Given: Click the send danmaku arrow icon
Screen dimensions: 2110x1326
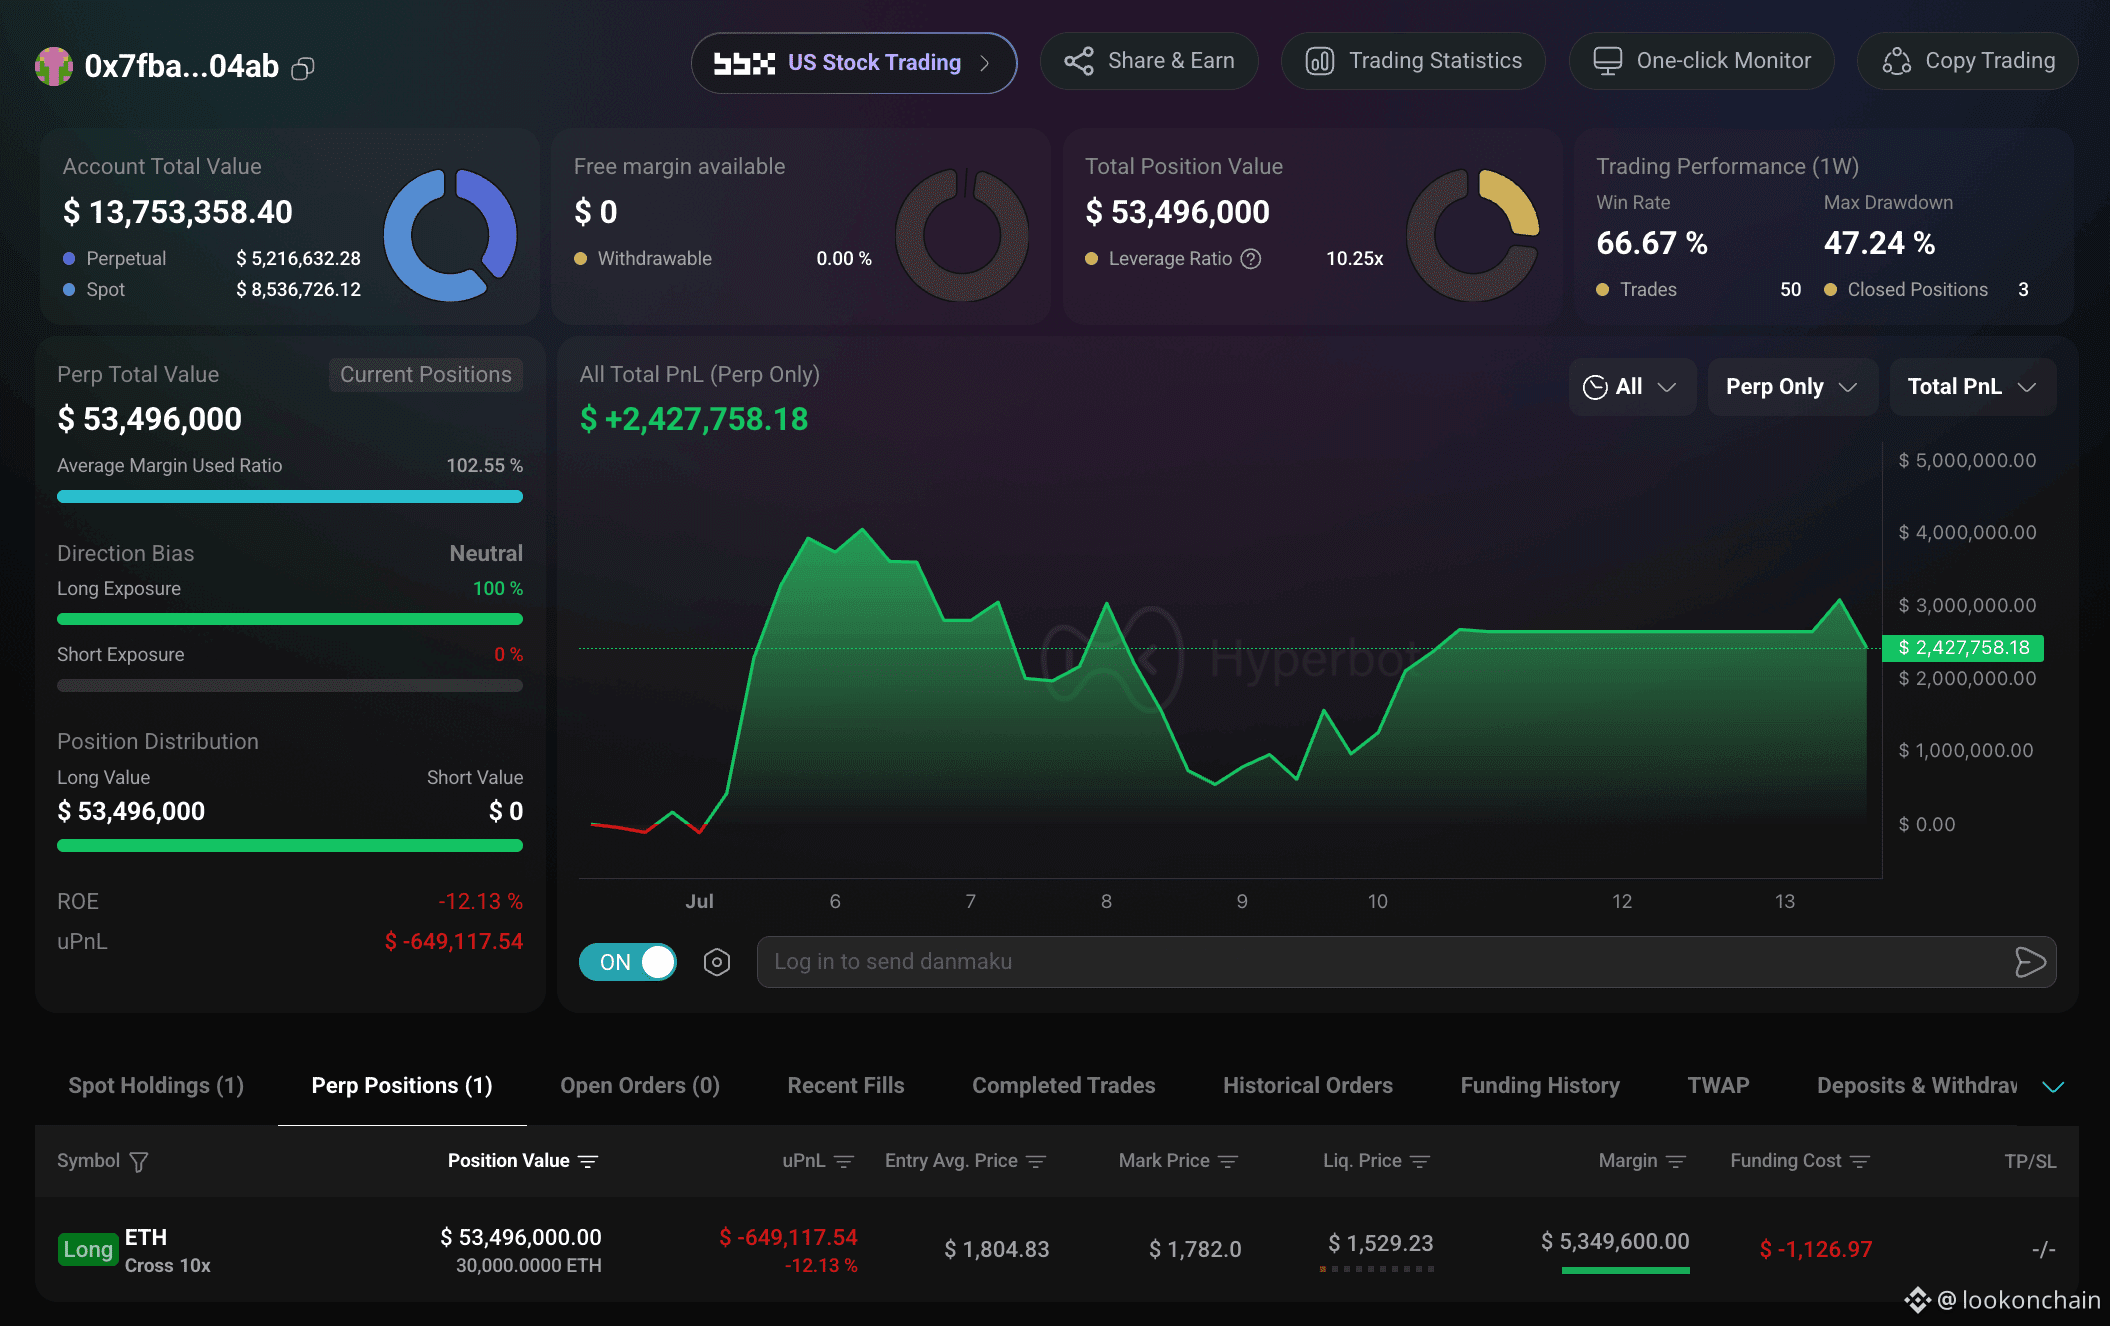Looking at the screenshot, I should tap(2030, 962).
